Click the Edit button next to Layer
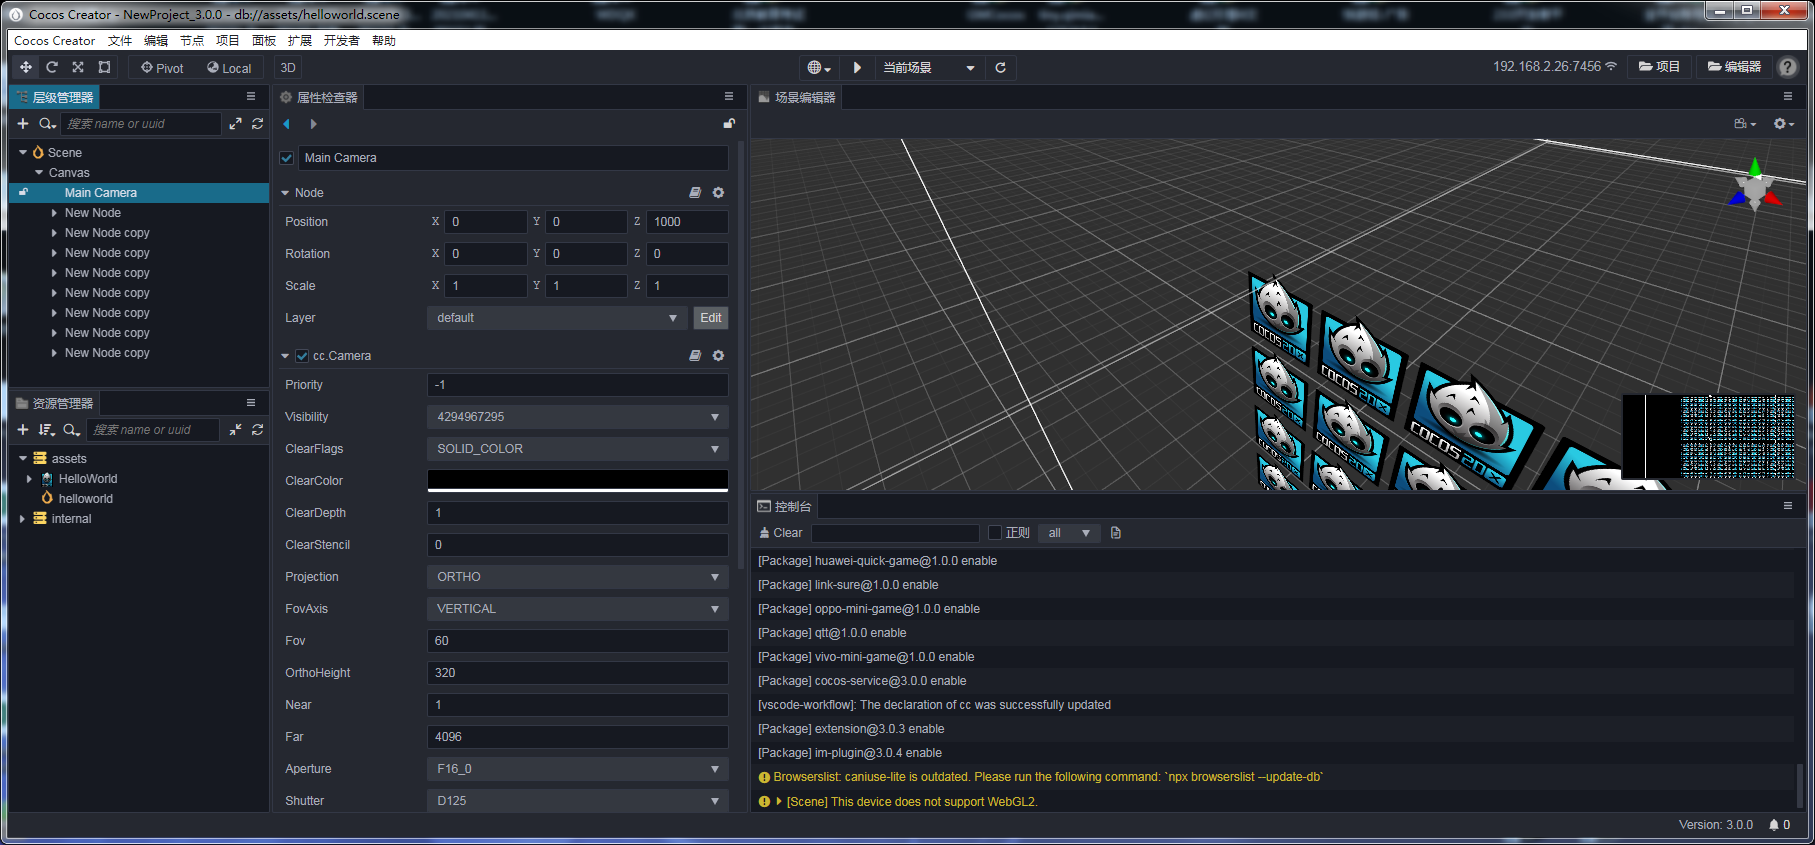1815x845 pixels. (711, 318)
